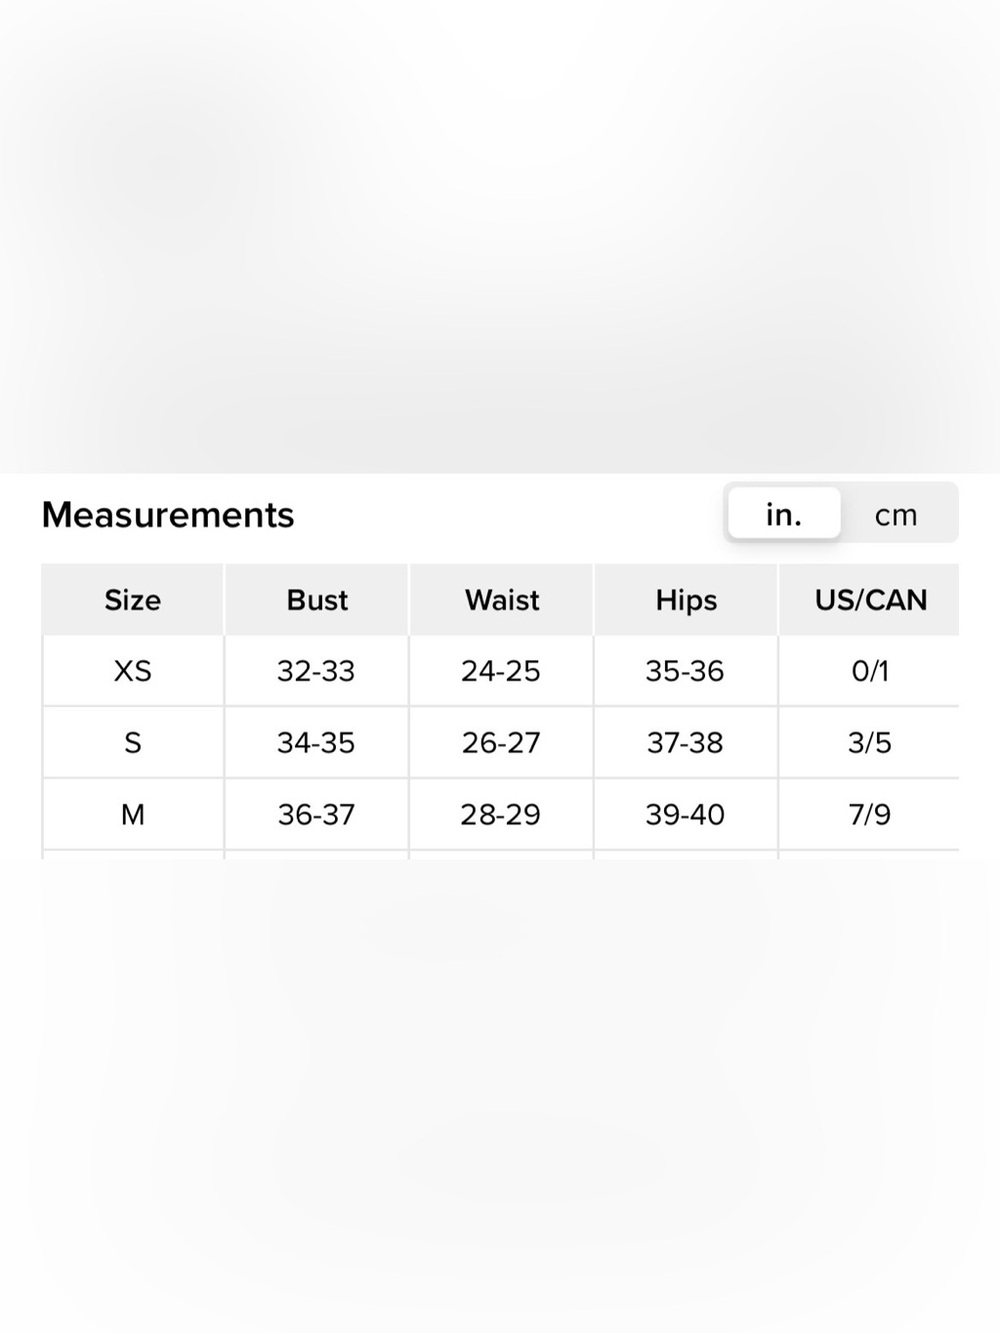The image size is (1000, 1333).
Task: Click the Bust column header
Action: click(317, 600)
